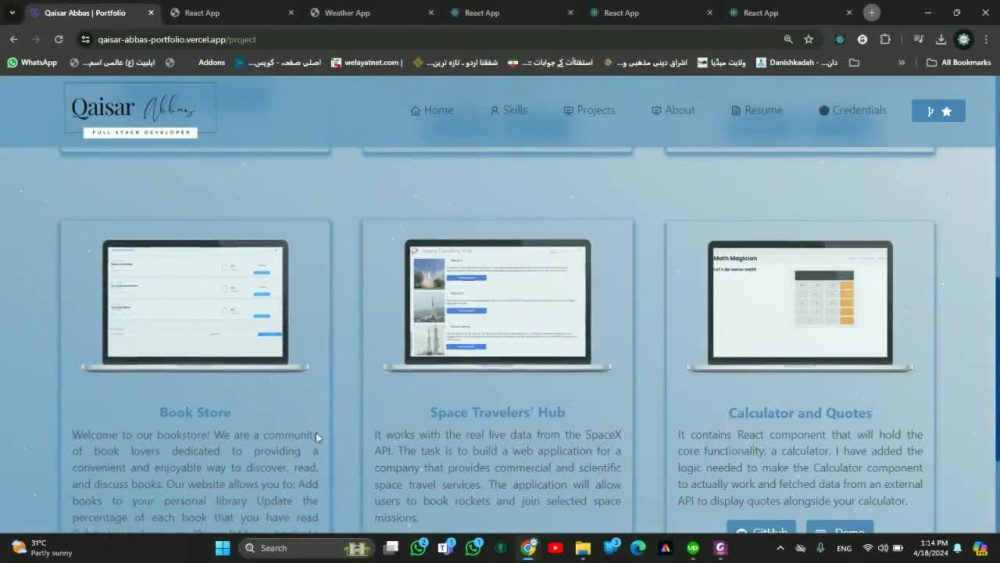Click the GitHub fork and star button

coord(938,111)
